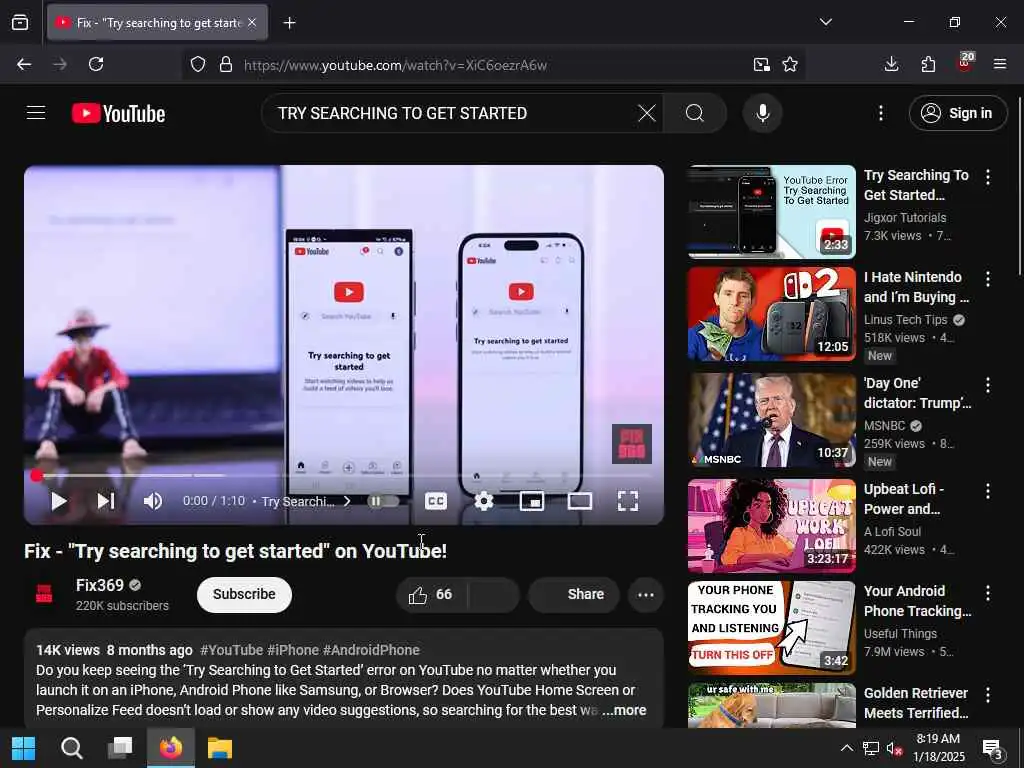Like the video with 66 likes

431,594
